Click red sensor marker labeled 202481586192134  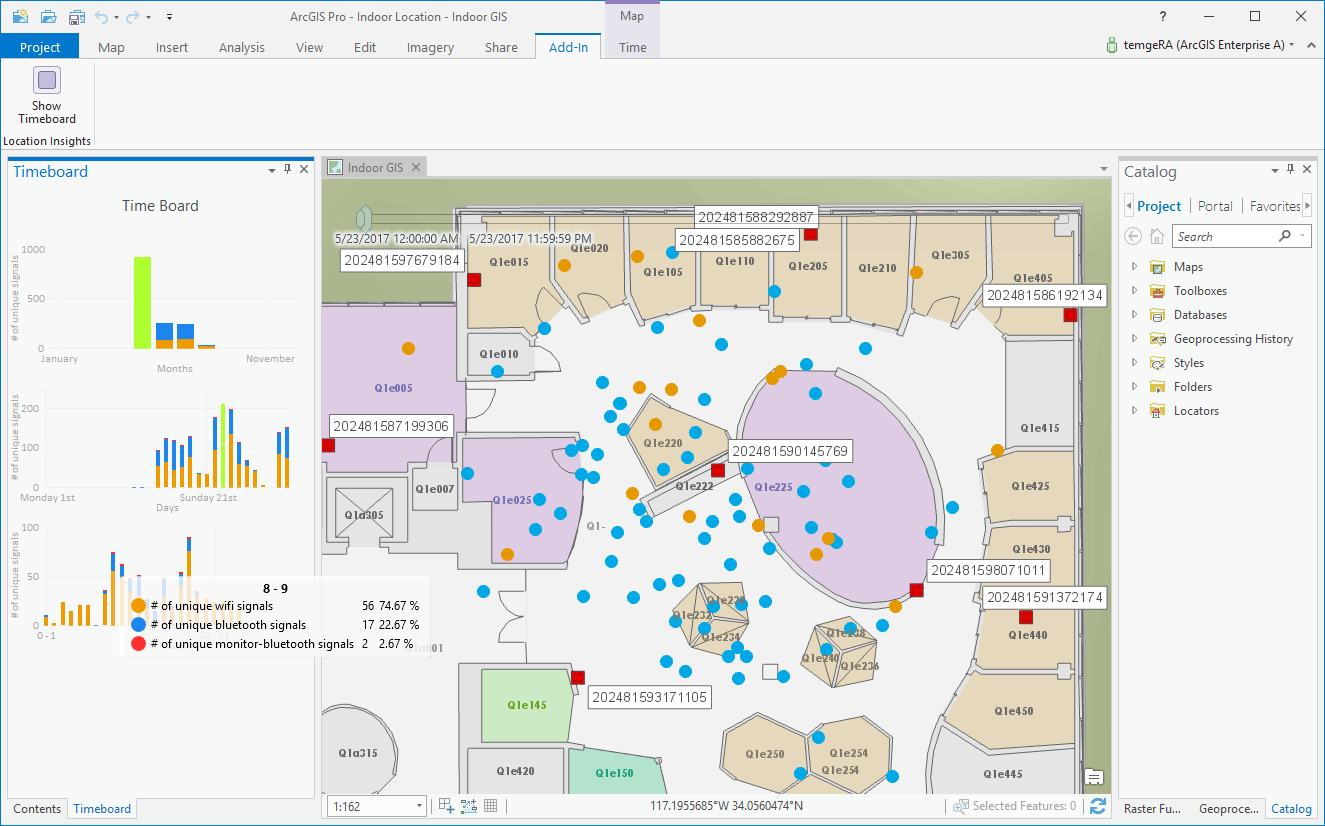click(1070, 315)
